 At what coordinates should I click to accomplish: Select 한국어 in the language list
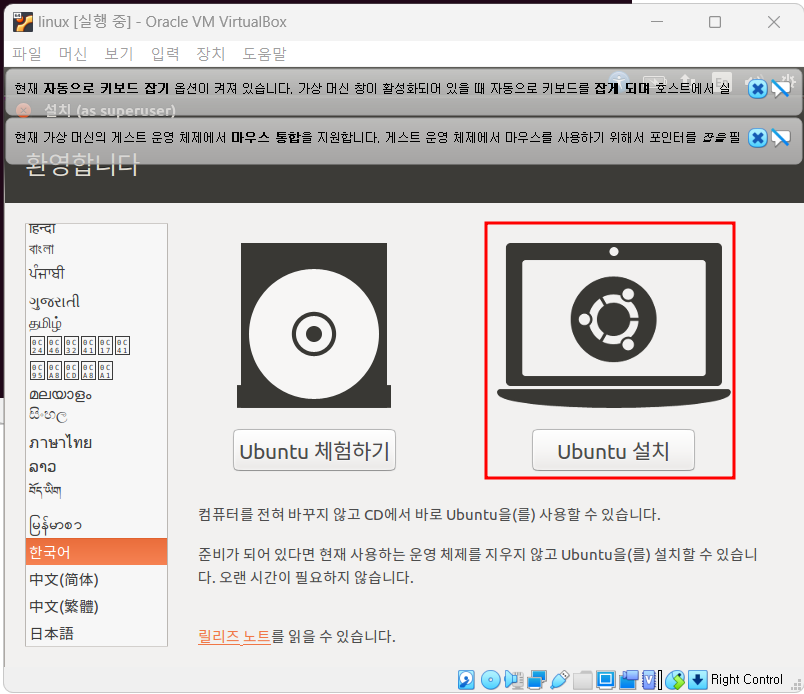(96, 552)
